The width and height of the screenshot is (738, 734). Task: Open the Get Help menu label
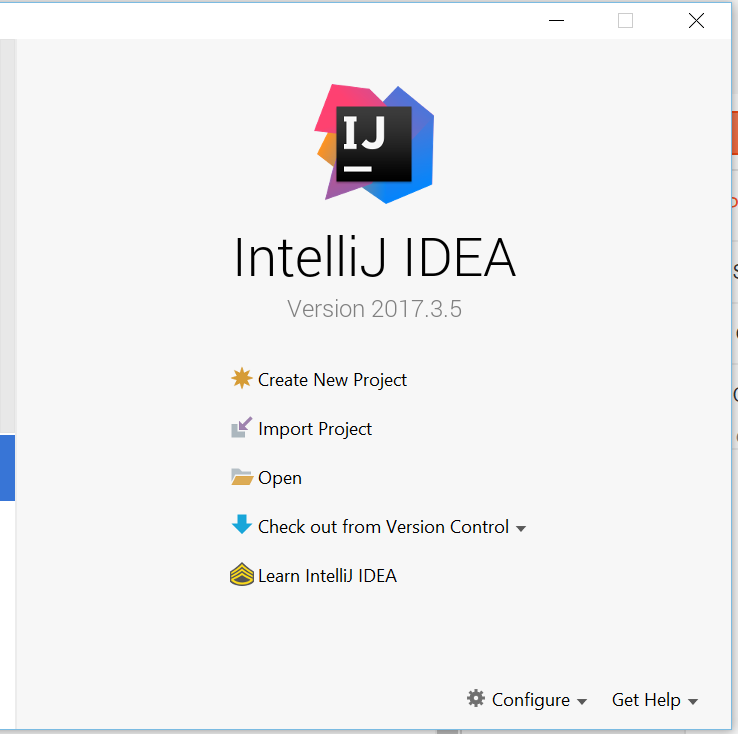(646, 700)
